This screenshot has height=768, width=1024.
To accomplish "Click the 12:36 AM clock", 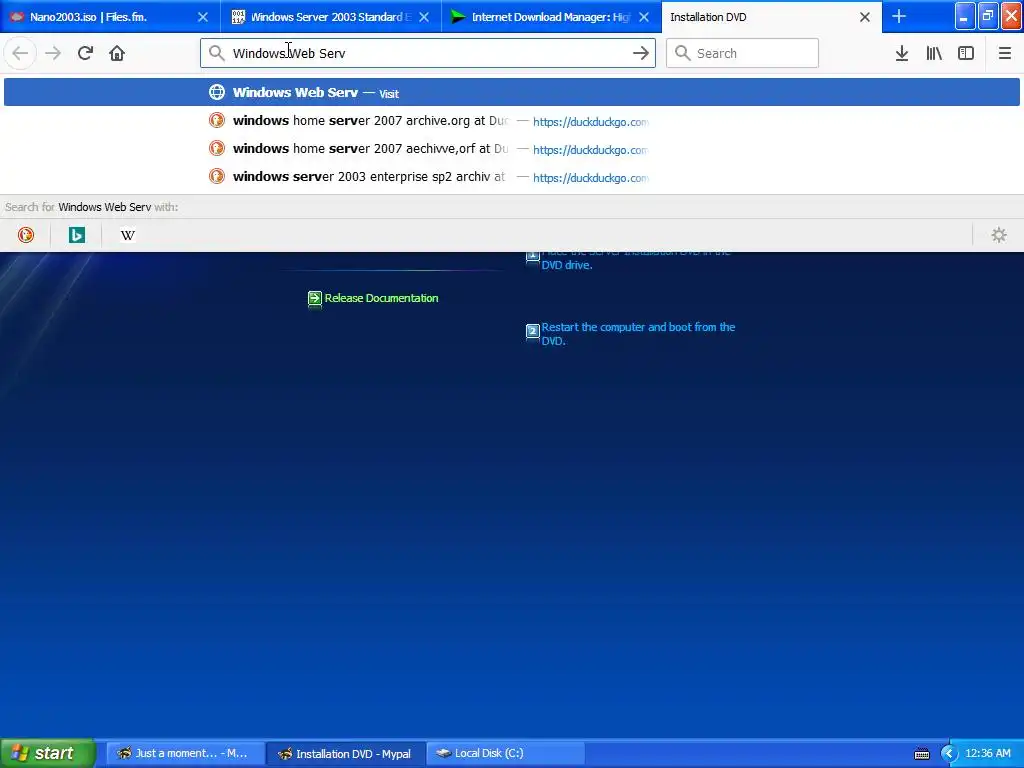I will coord(987,753).
